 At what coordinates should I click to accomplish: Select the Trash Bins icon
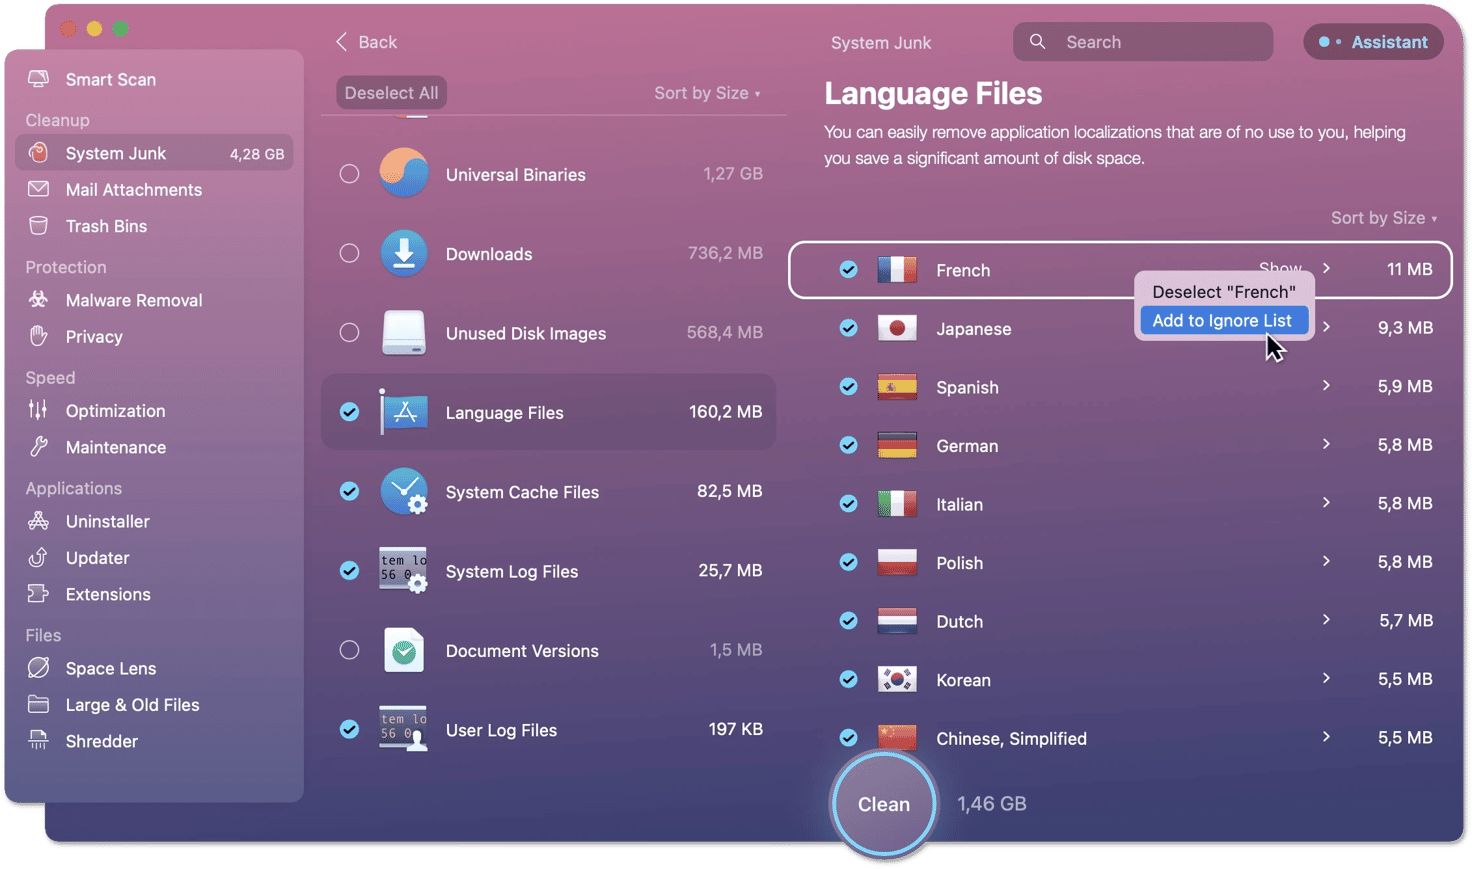38,226
